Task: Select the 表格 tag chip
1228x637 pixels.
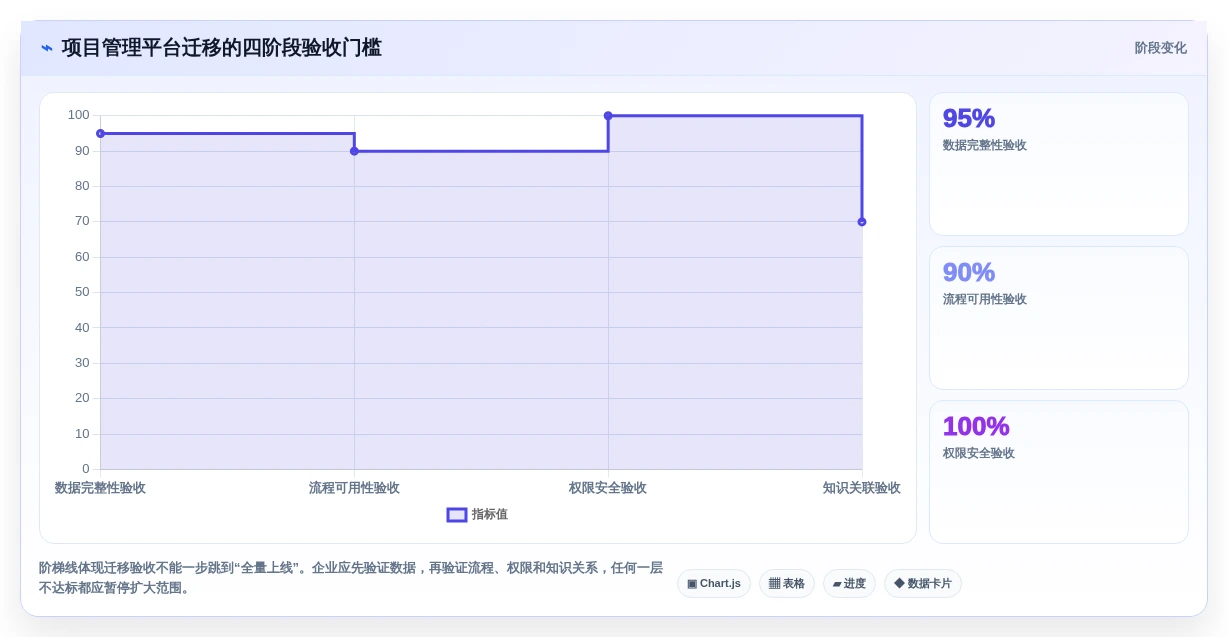Action: [787, 584]
